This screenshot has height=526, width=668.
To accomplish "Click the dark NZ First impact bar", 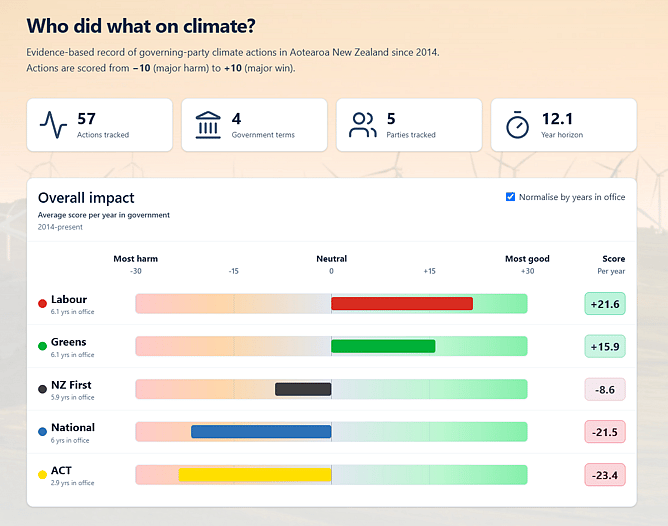I will point(303,389).
